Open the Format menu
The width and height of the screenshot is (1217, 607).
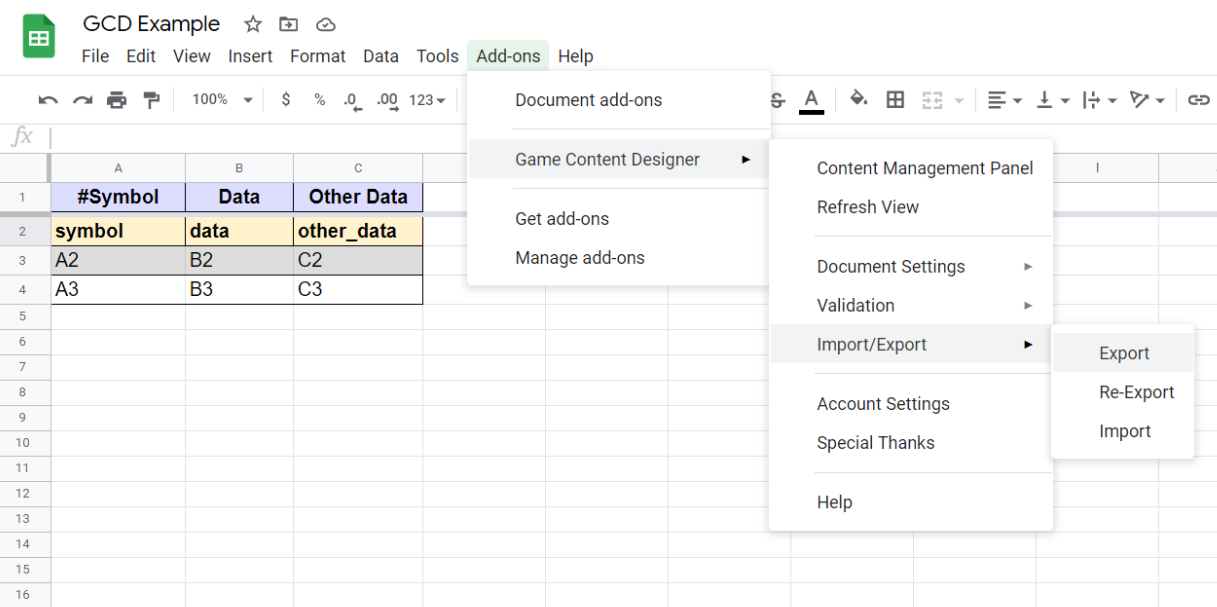coord(317,56)
